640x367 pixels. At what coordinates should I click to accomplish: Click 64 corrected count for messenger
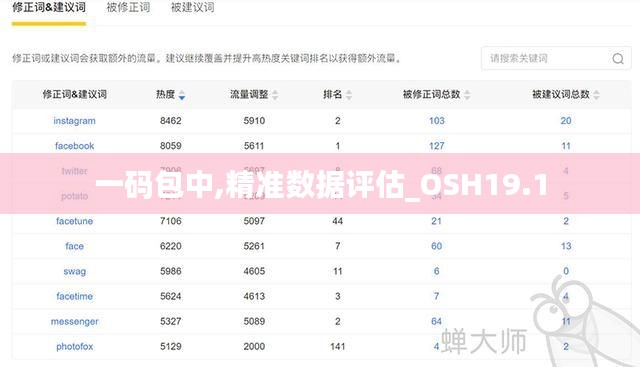(x=436, y=321)
